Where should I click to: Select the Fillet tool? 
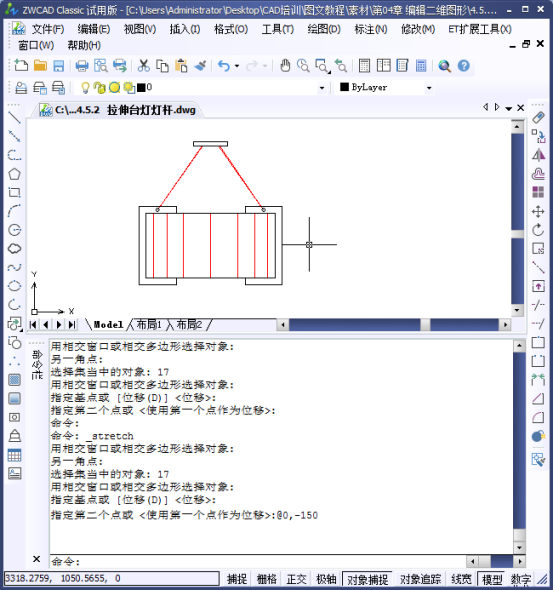[x=538, y=417]
